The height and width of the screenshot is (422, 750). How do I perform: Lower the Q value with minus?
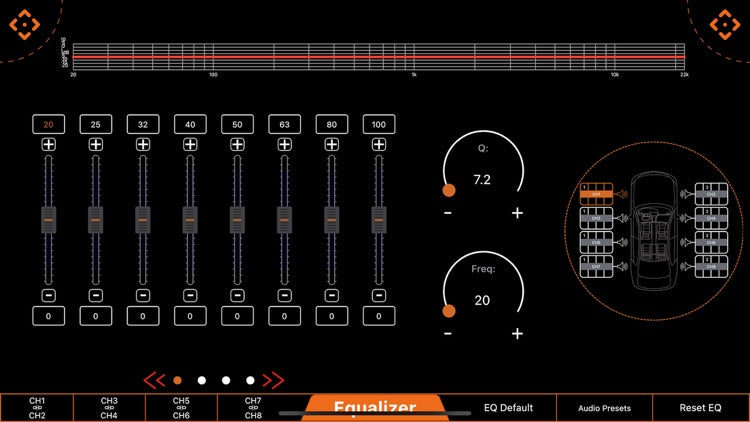pos(448,213)
